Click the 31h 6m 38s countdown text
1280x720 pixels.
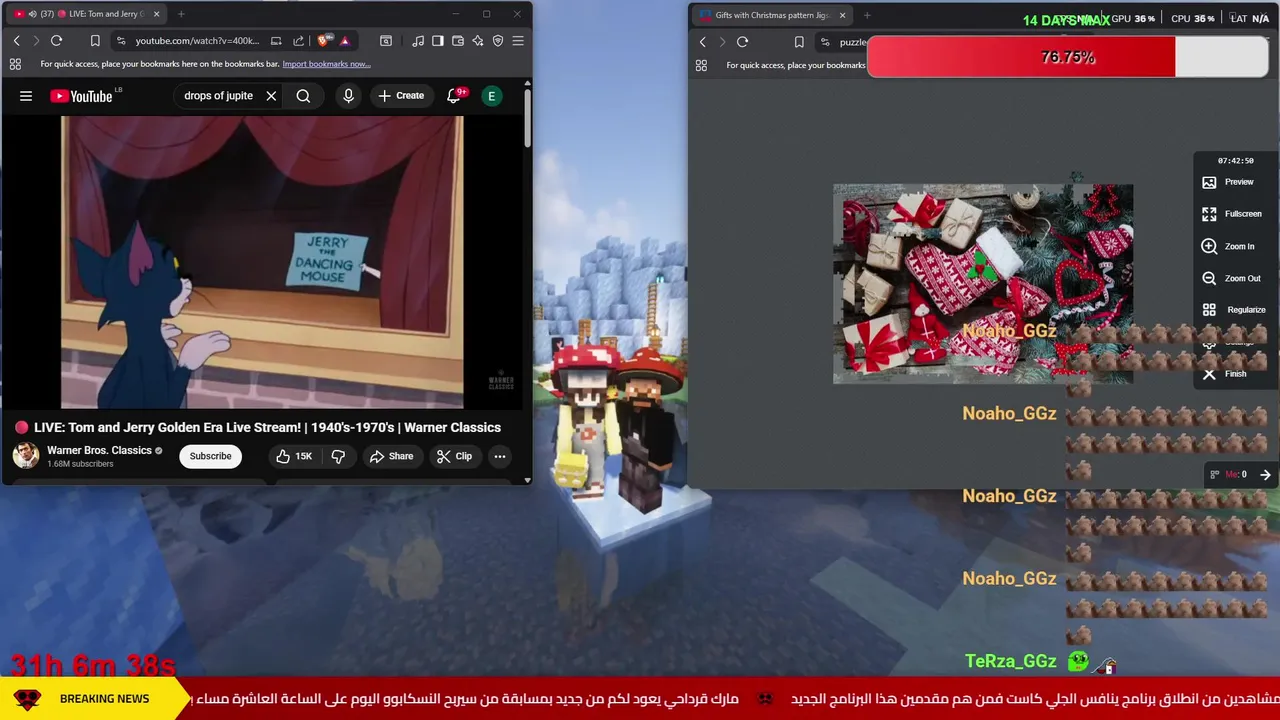(x=93, y=665)
